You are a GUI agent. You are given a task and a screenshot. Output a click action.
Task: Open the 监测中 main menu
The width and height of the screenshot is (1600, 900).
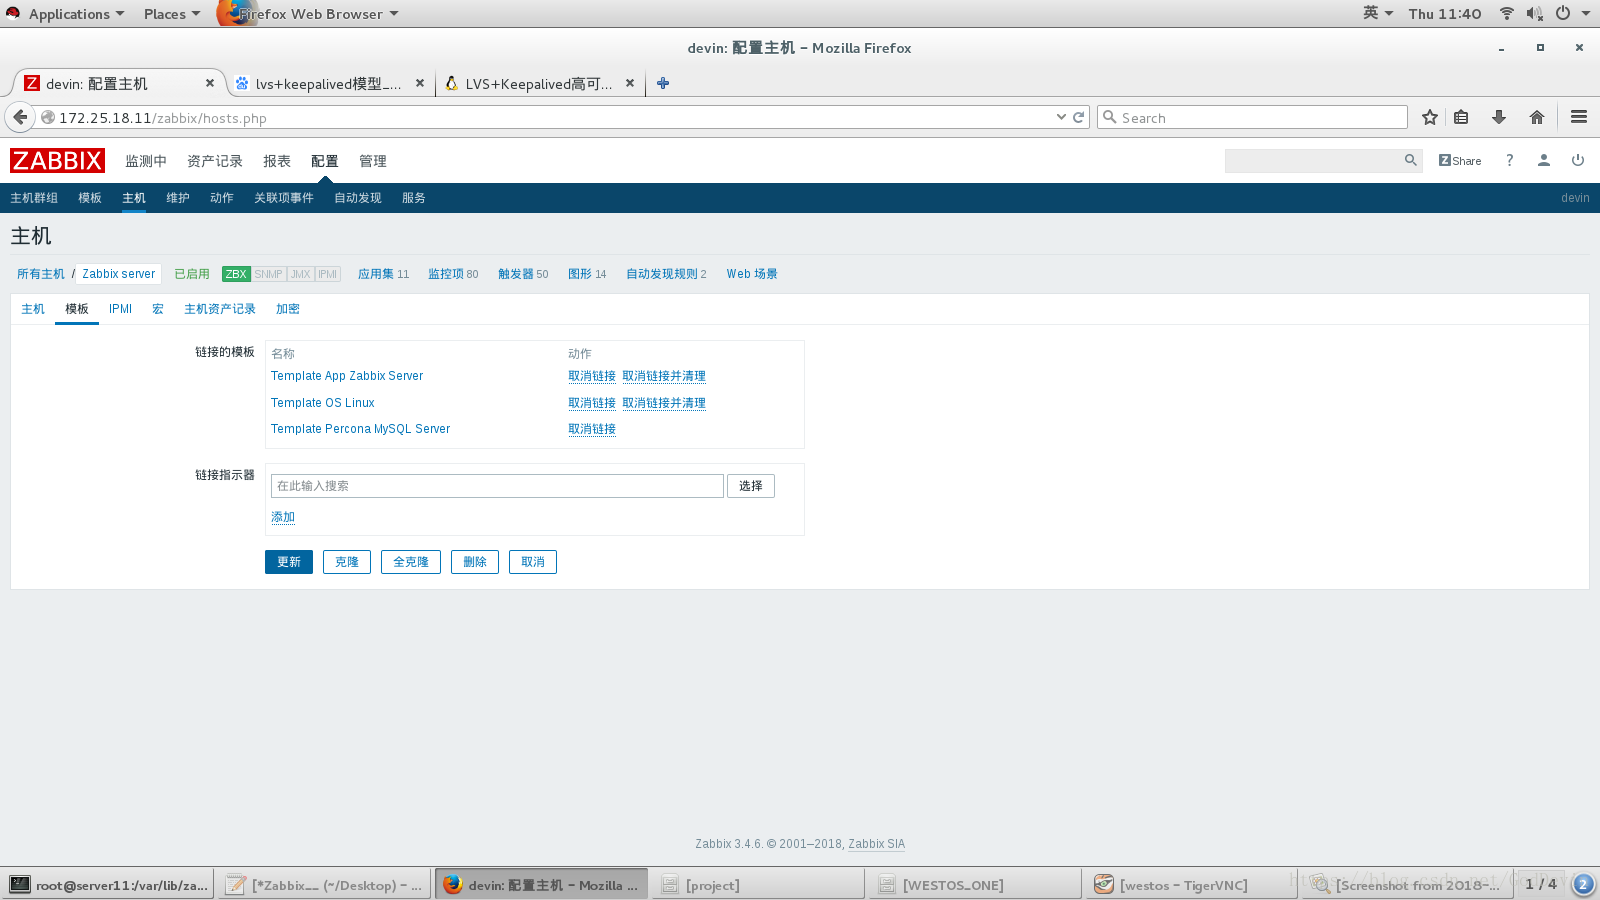point(146,161)
